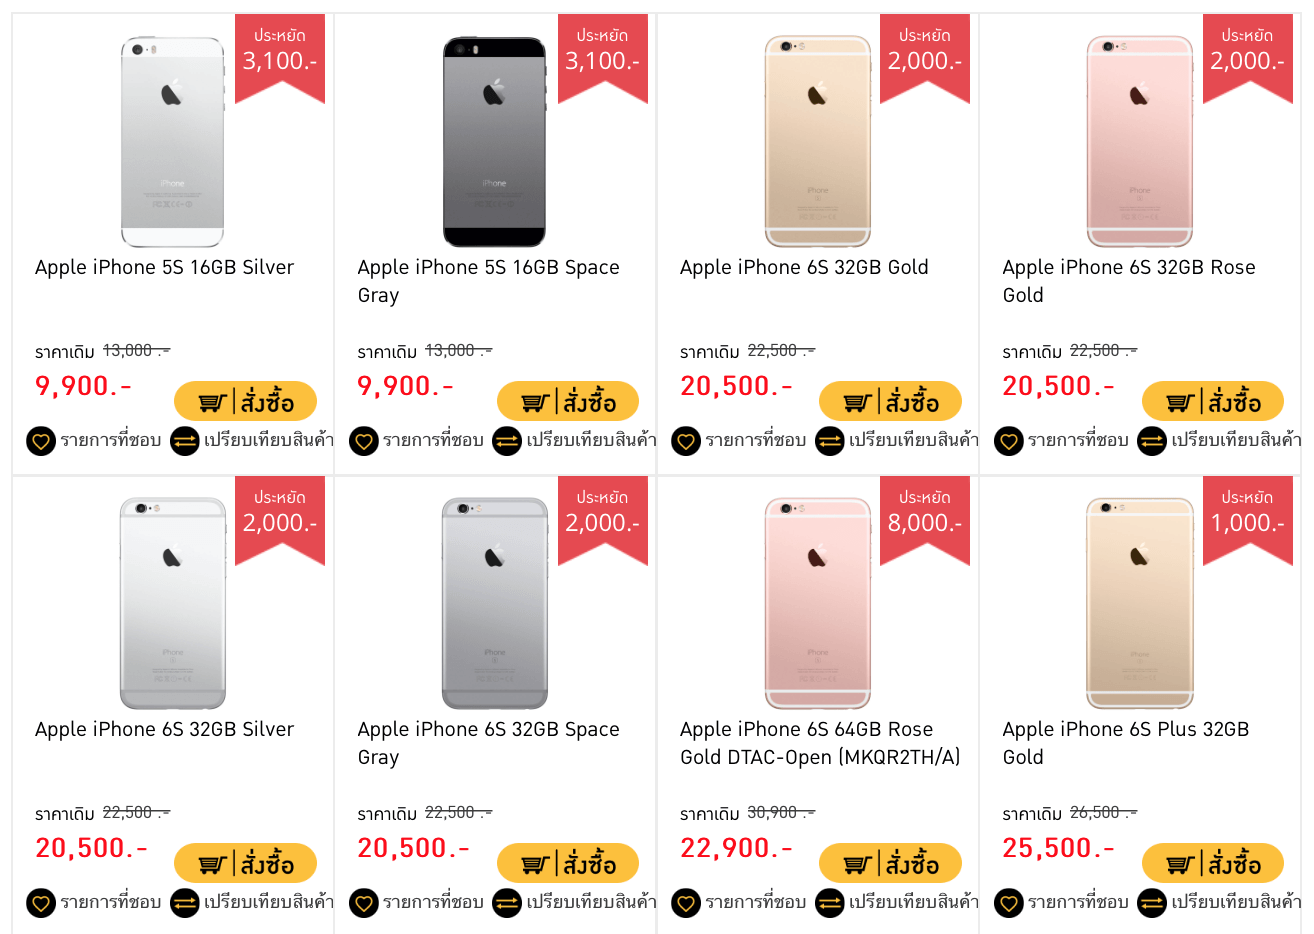Select the iPhone 6S 64GB Rose Gold product image

pyautogui.click(x=818, y=603)
